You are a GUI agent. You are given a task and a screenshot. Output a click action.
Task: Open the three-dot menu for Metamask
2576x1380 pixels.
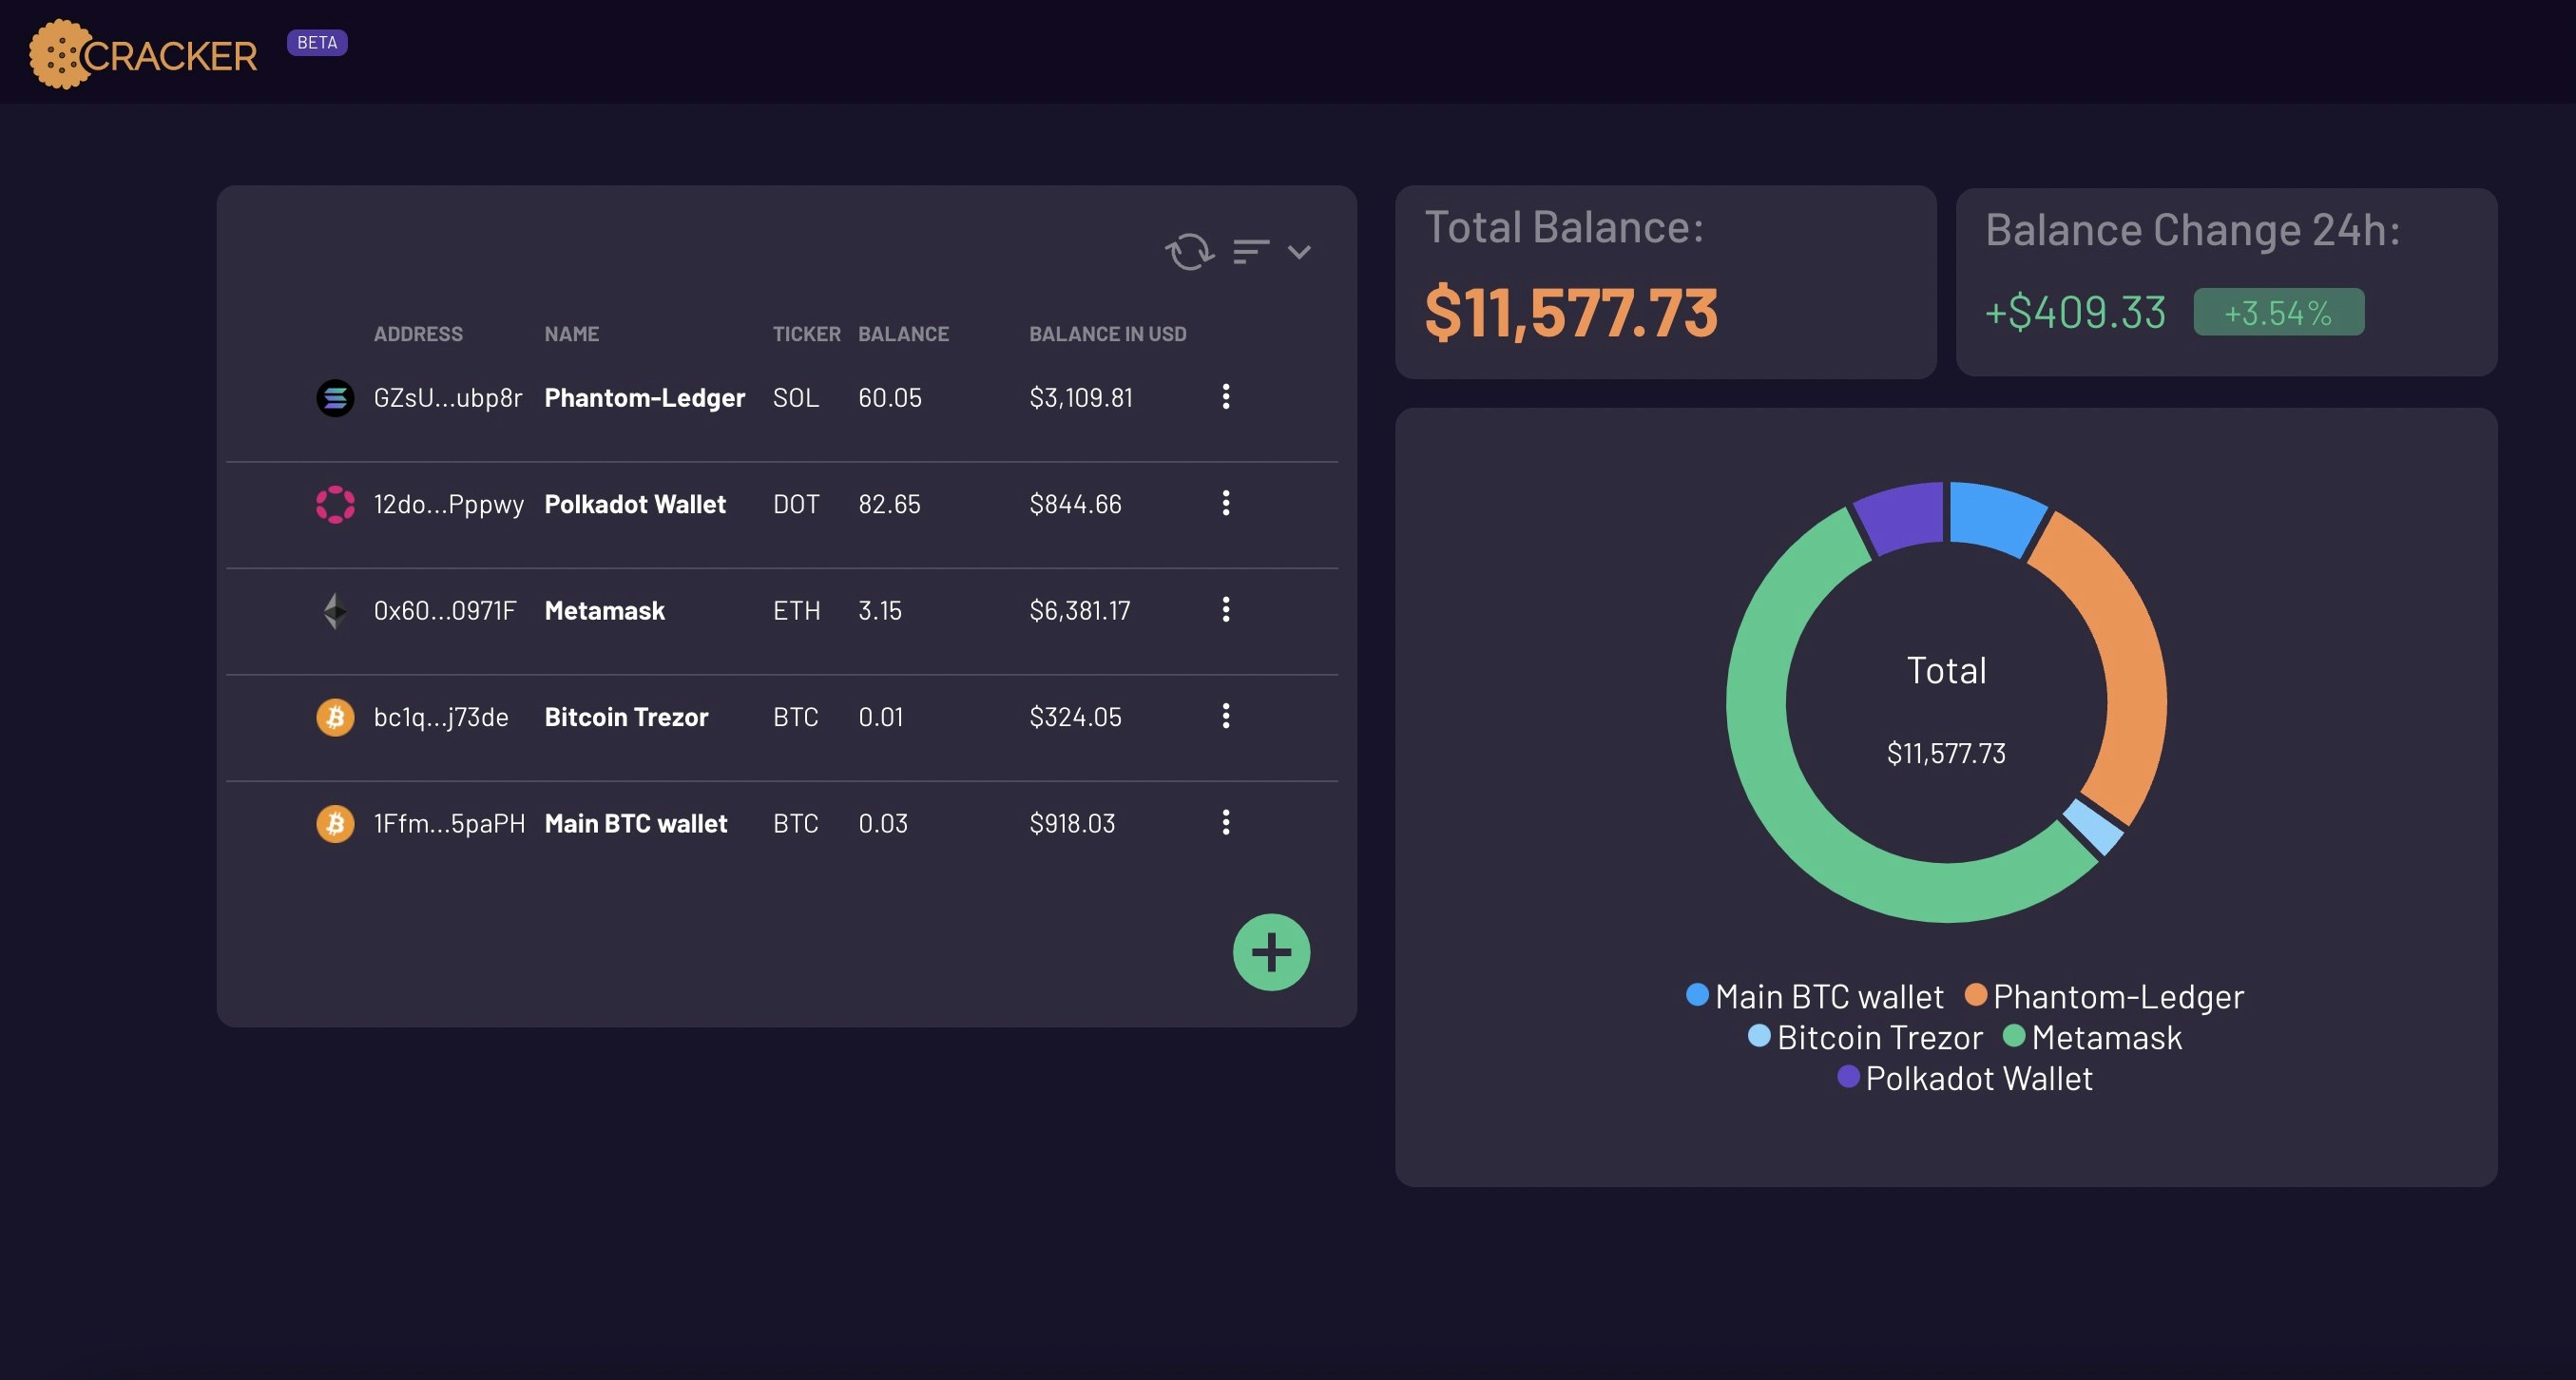[x=1226, y=610]
